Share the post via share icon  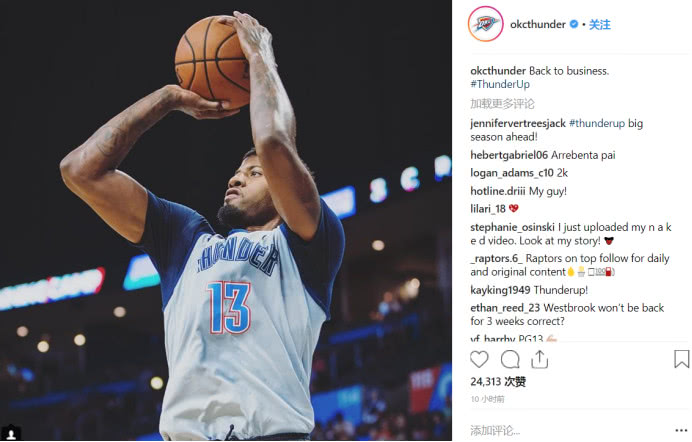pyautogui.click(x=539, y=360)
